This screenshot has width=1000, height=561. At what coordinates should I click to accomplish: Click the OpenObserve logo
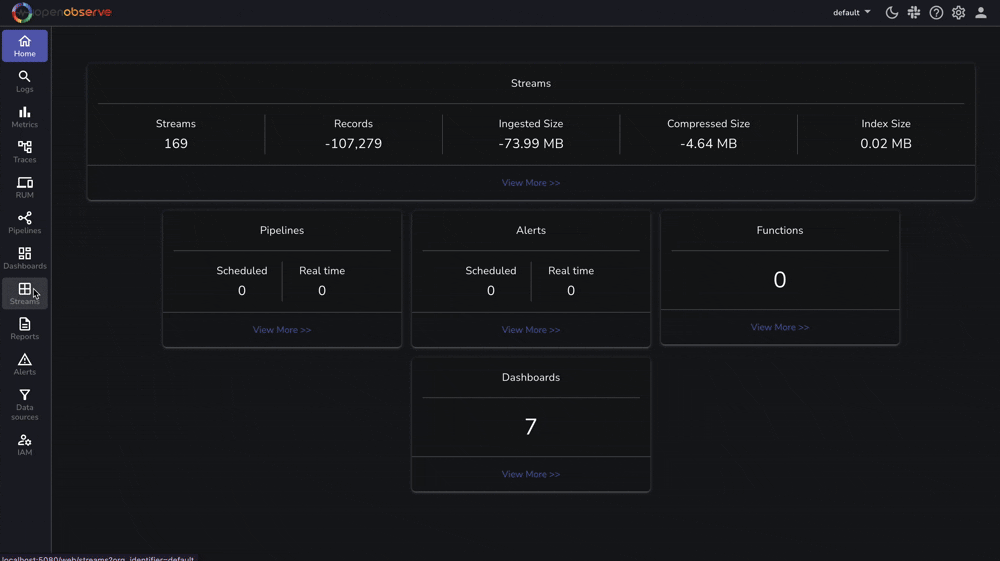62,13
